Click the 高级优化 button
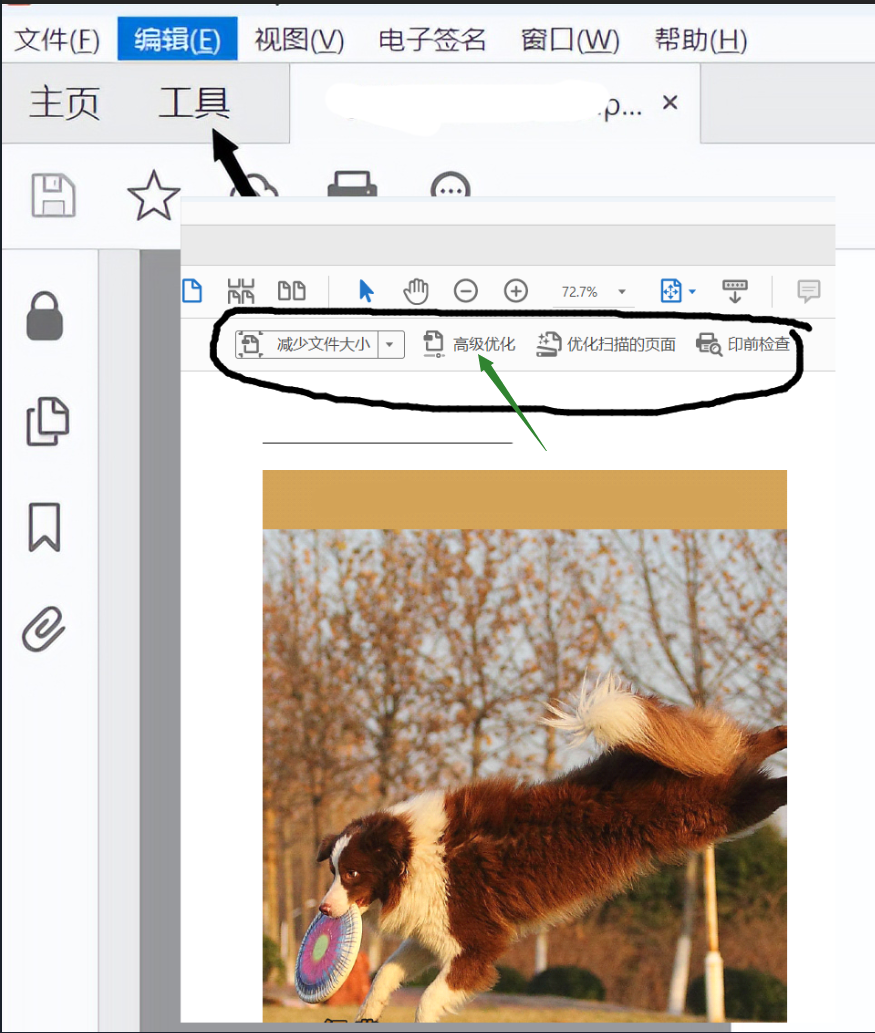 tap(468, 344)
